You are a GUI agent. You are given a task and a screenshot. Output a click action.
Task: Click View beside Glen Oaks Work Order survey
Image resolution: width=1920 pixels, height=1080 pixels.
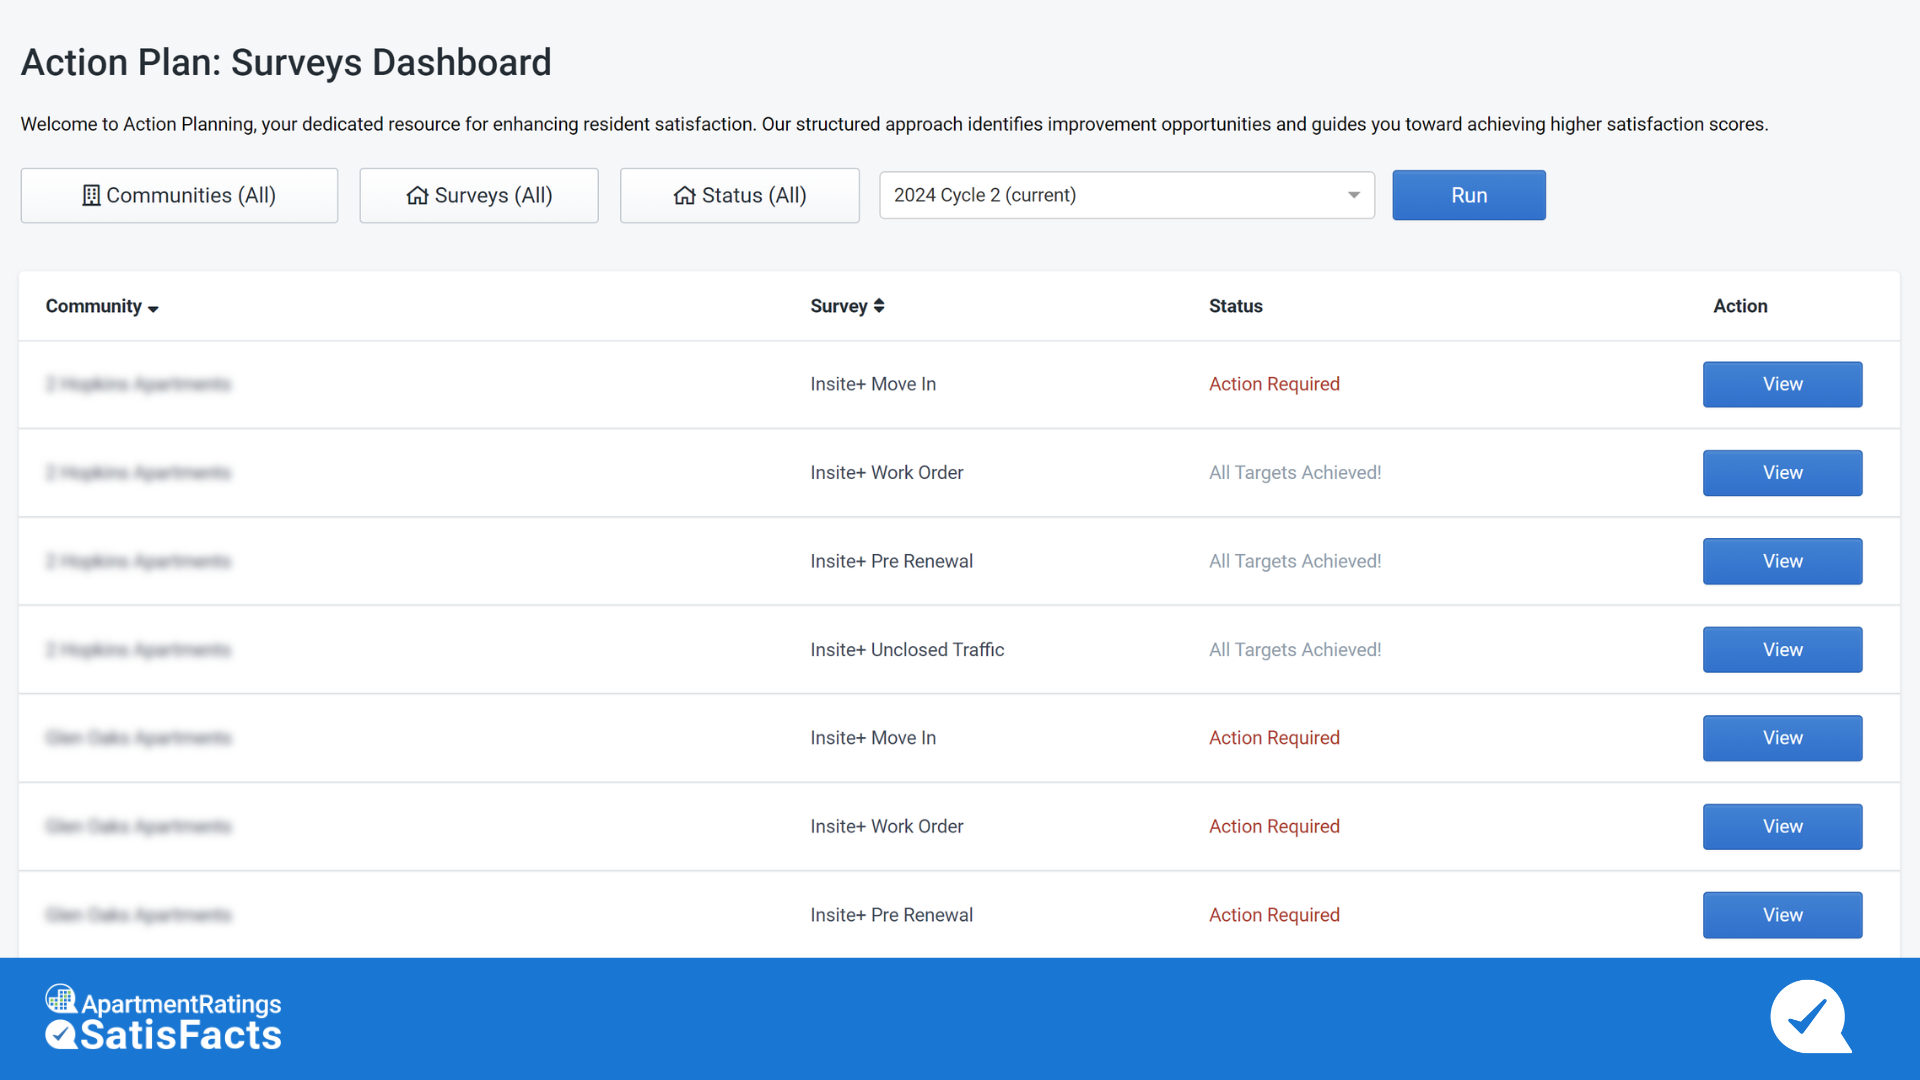[1782, 826]
